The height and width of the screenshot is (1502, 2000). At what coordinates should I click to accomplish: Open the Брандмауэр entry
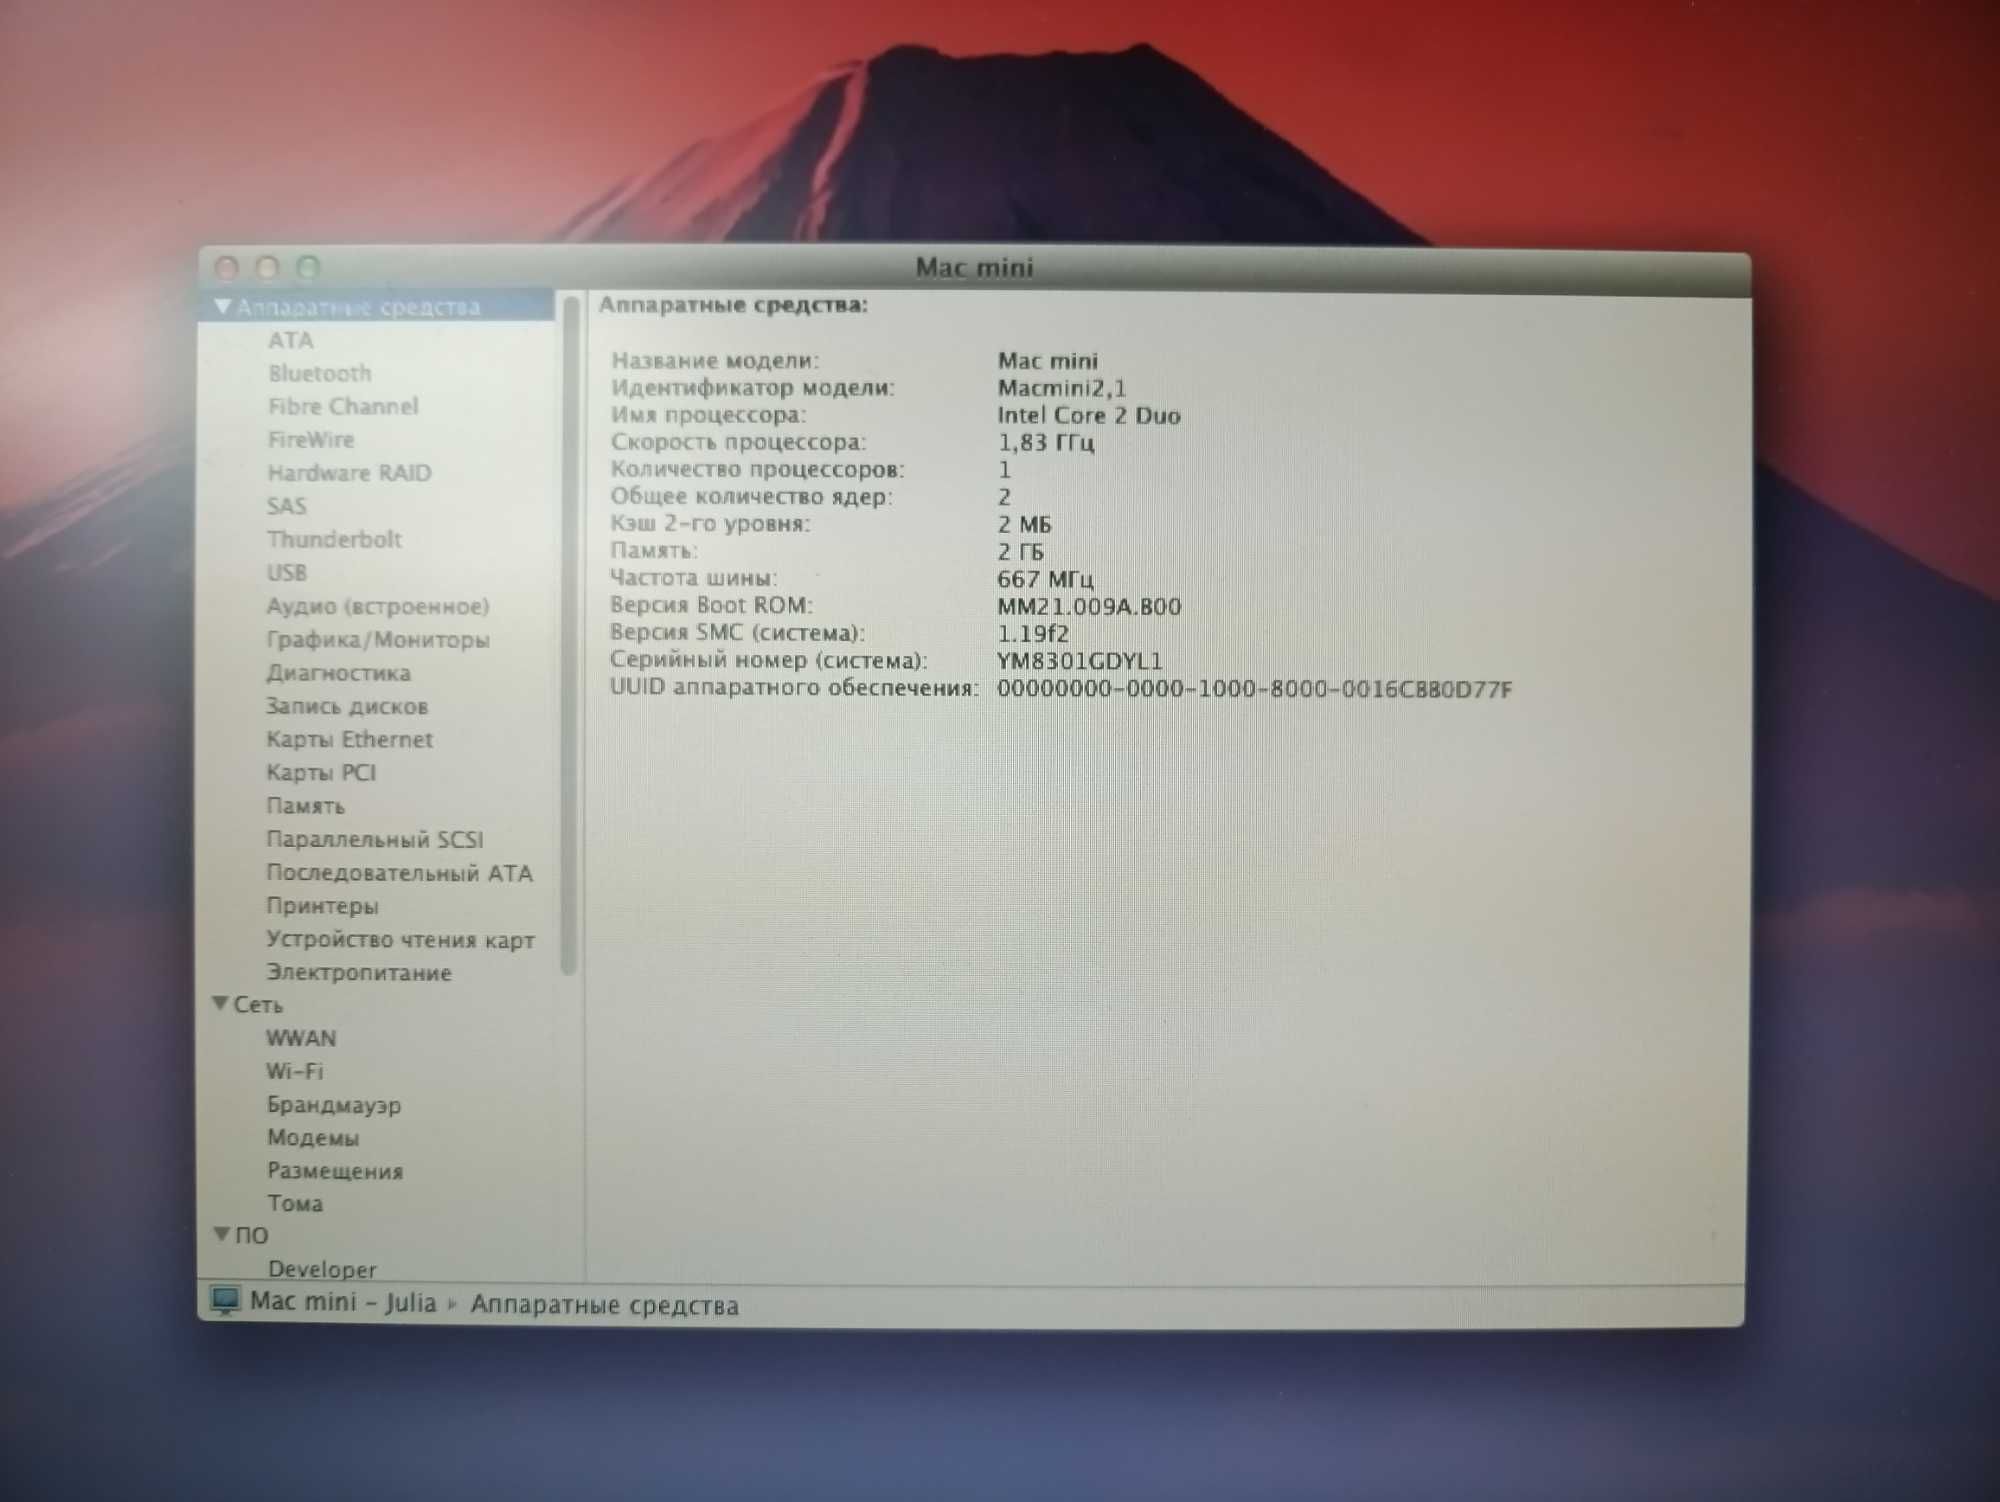[333, 1105]
